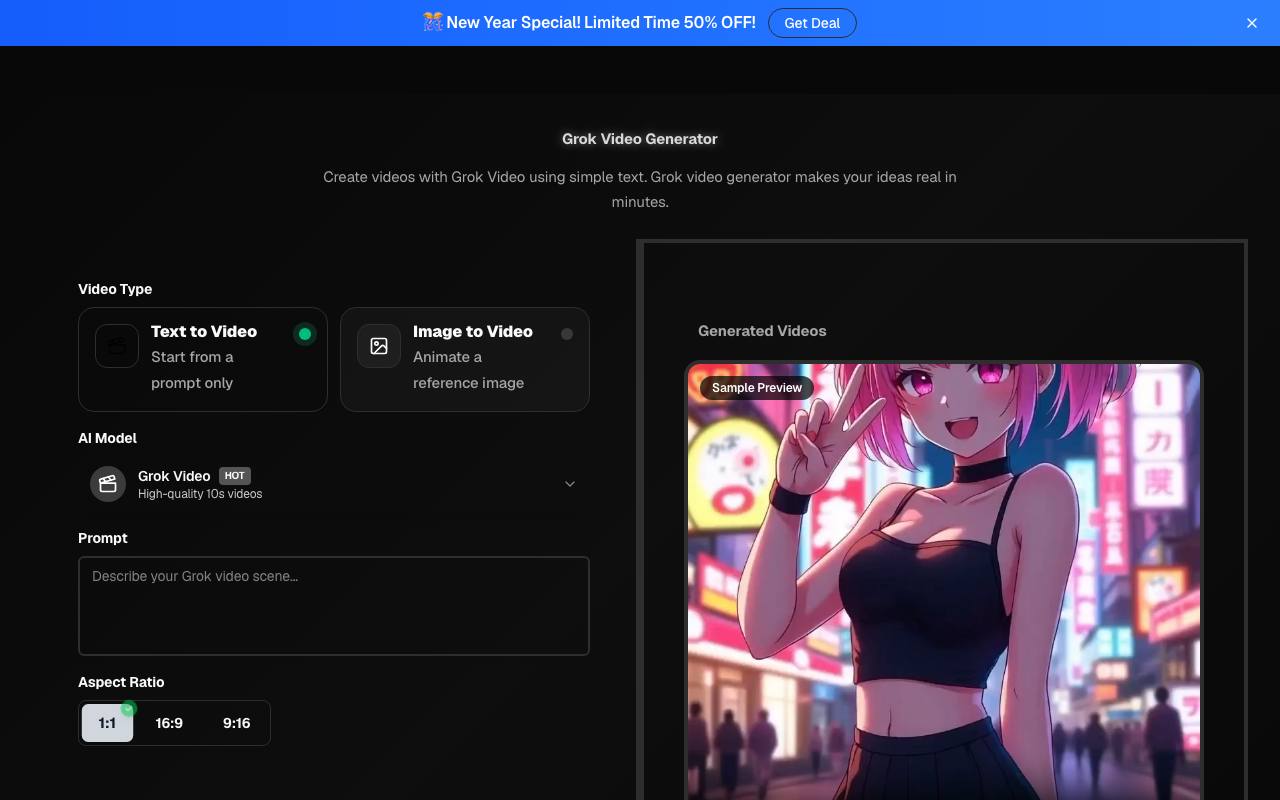1280x800 pixels.
Task: Click the Grok Video Generator title
Action: pos(640,139)
